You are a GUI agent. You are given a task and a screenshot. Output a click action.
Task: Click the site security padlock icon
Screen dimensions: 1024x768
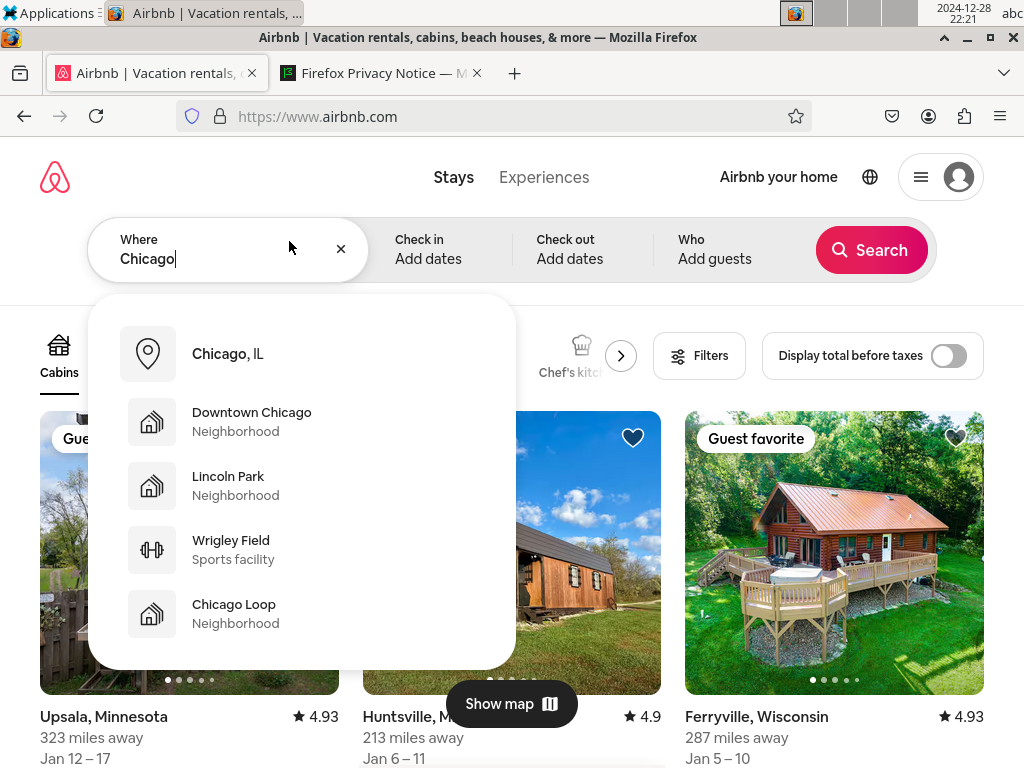tap(220, 116)
